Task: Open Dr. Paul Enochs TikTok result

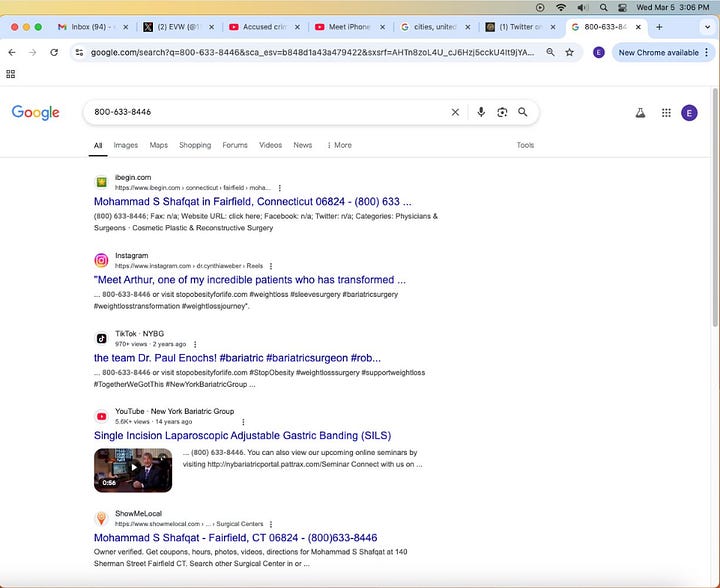Action: (x=237, y=358)
